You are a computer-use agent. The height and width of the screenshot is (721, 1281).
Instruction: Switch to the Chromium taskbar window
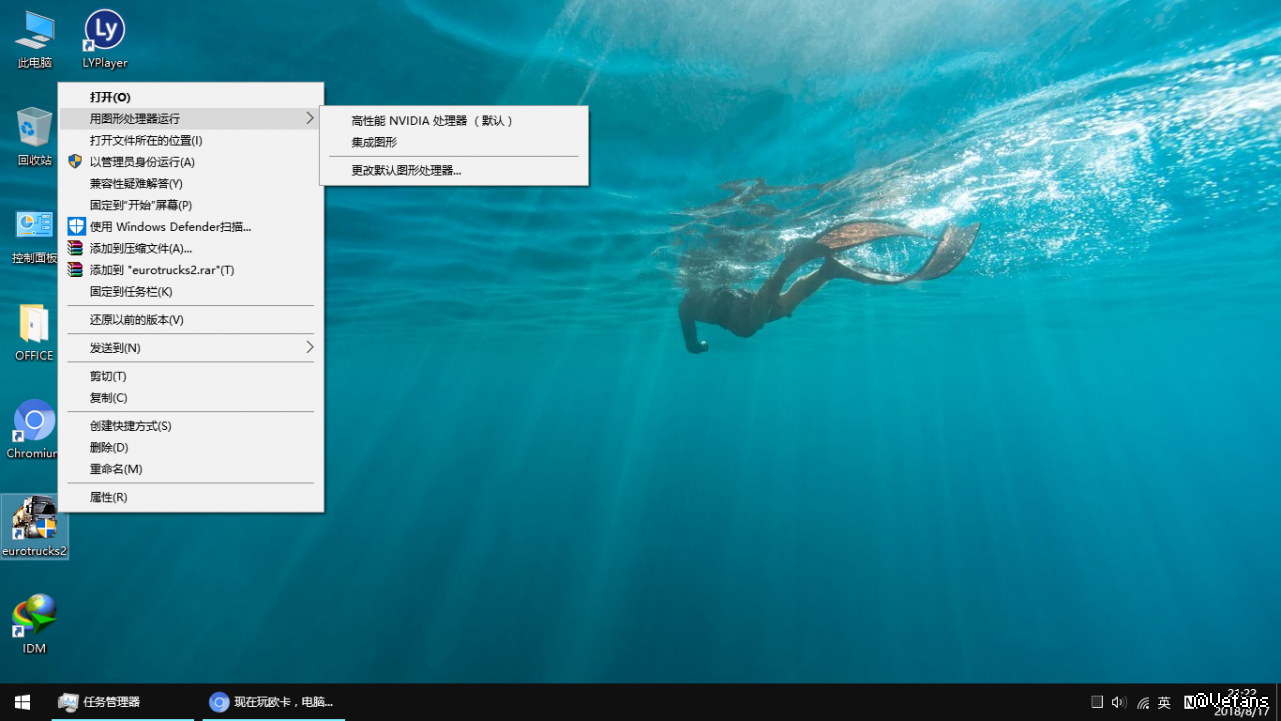coord(272,702)
